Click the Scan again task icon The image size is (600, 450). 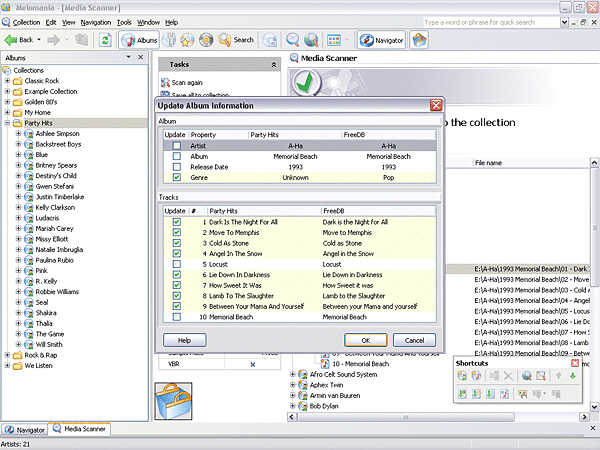coord(165,83)
